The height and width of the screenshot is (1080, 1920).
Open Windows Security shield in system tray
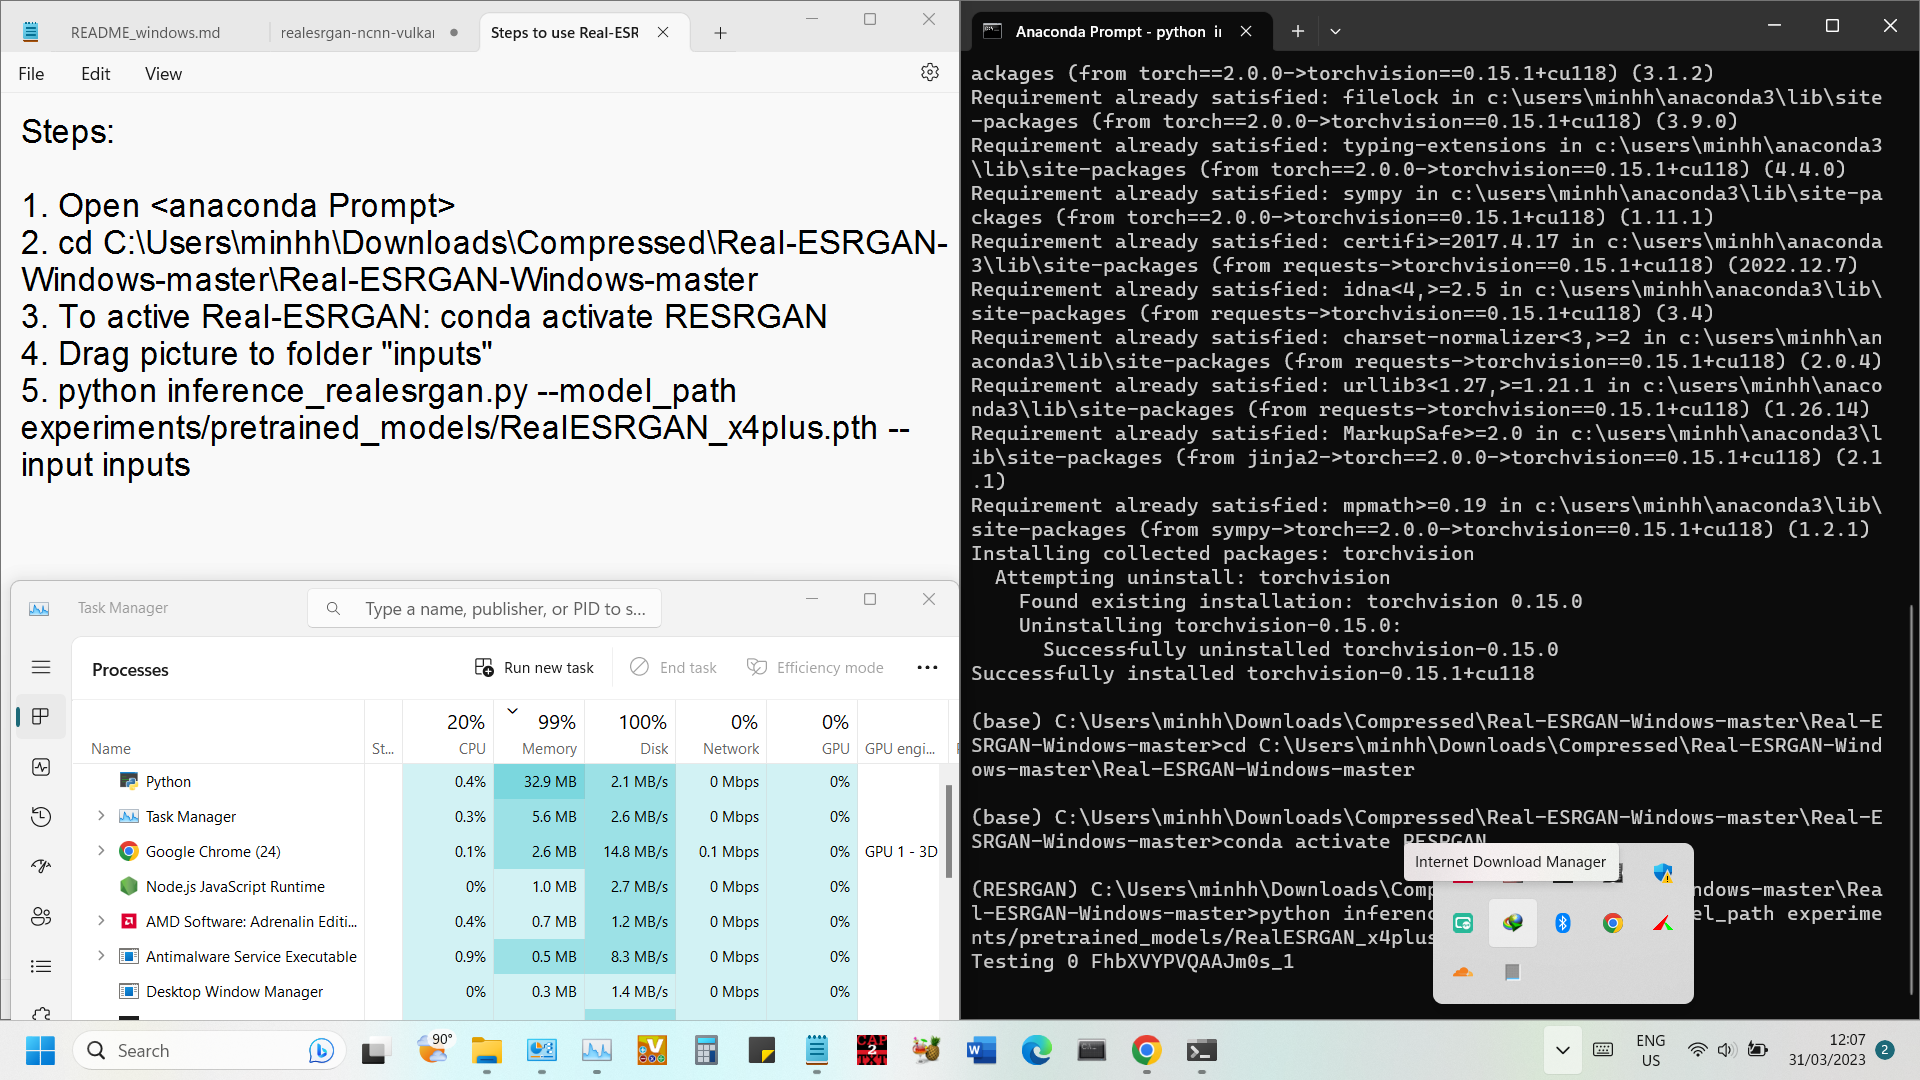pos(1663,873)
